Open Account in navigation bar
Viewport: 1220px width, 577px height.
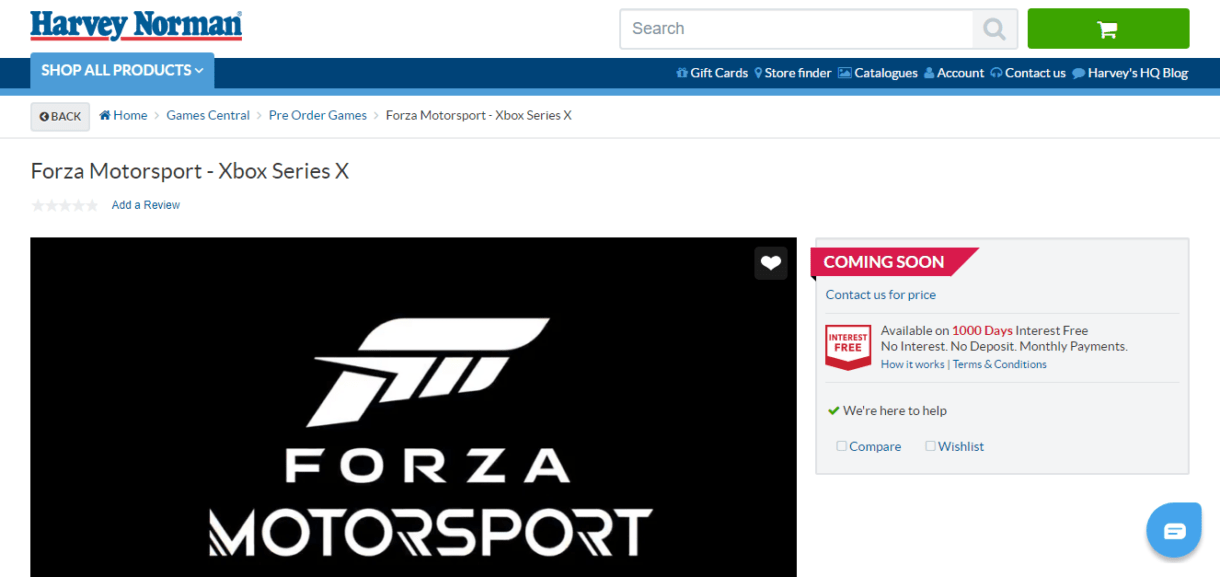(x=954, y=73)
